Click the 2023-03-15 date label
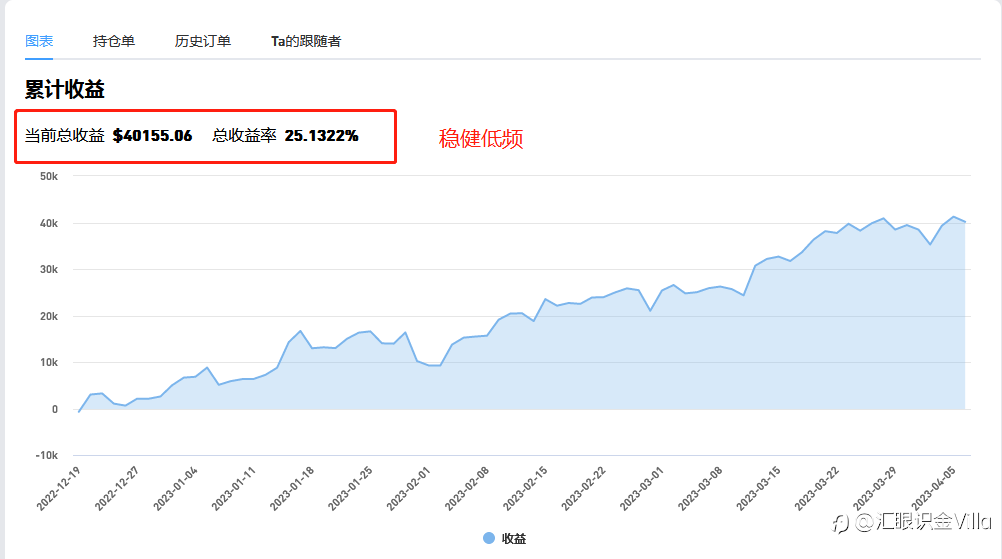This screenshot has height=559, width=1002. (x=758, y=489)
